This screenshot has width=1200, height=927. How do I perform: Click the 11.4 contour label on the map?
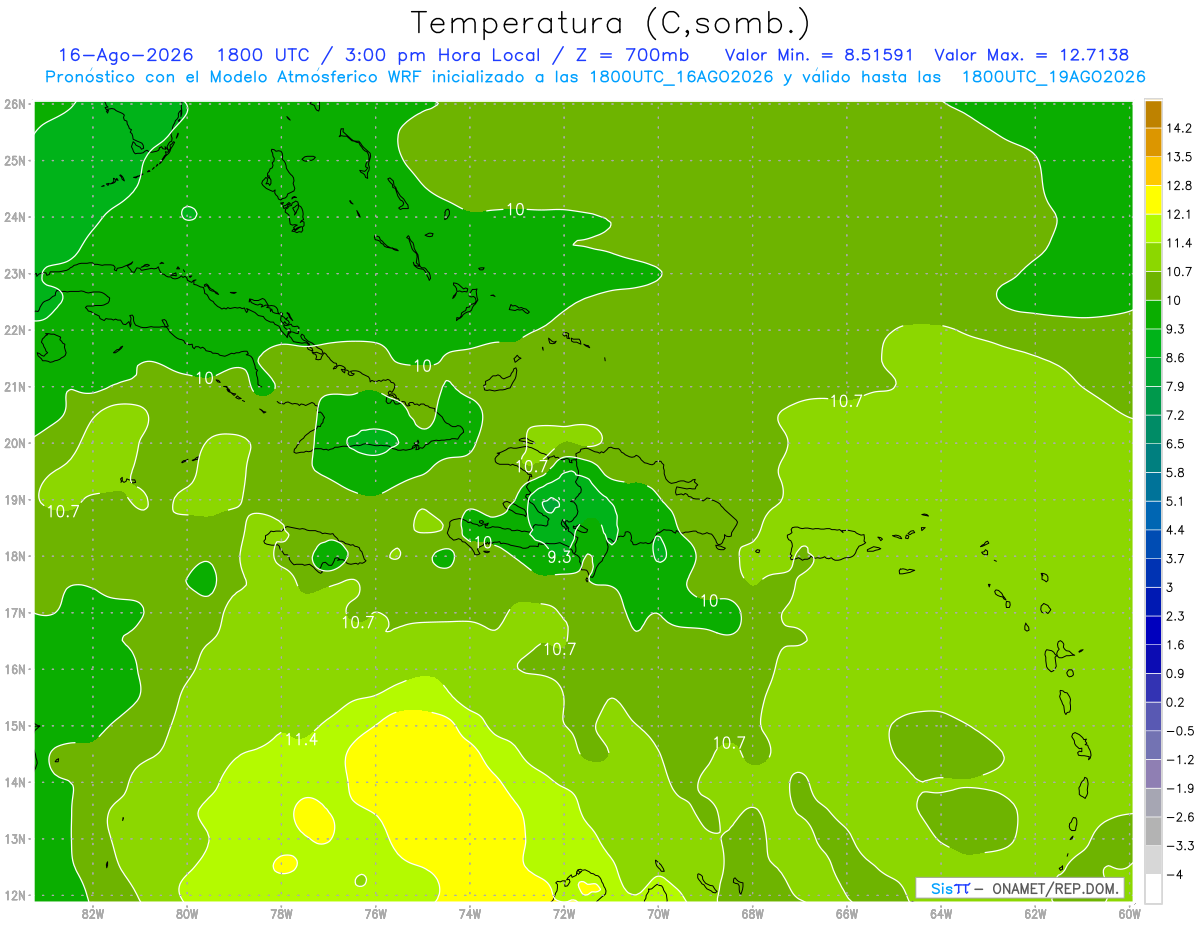301,739
